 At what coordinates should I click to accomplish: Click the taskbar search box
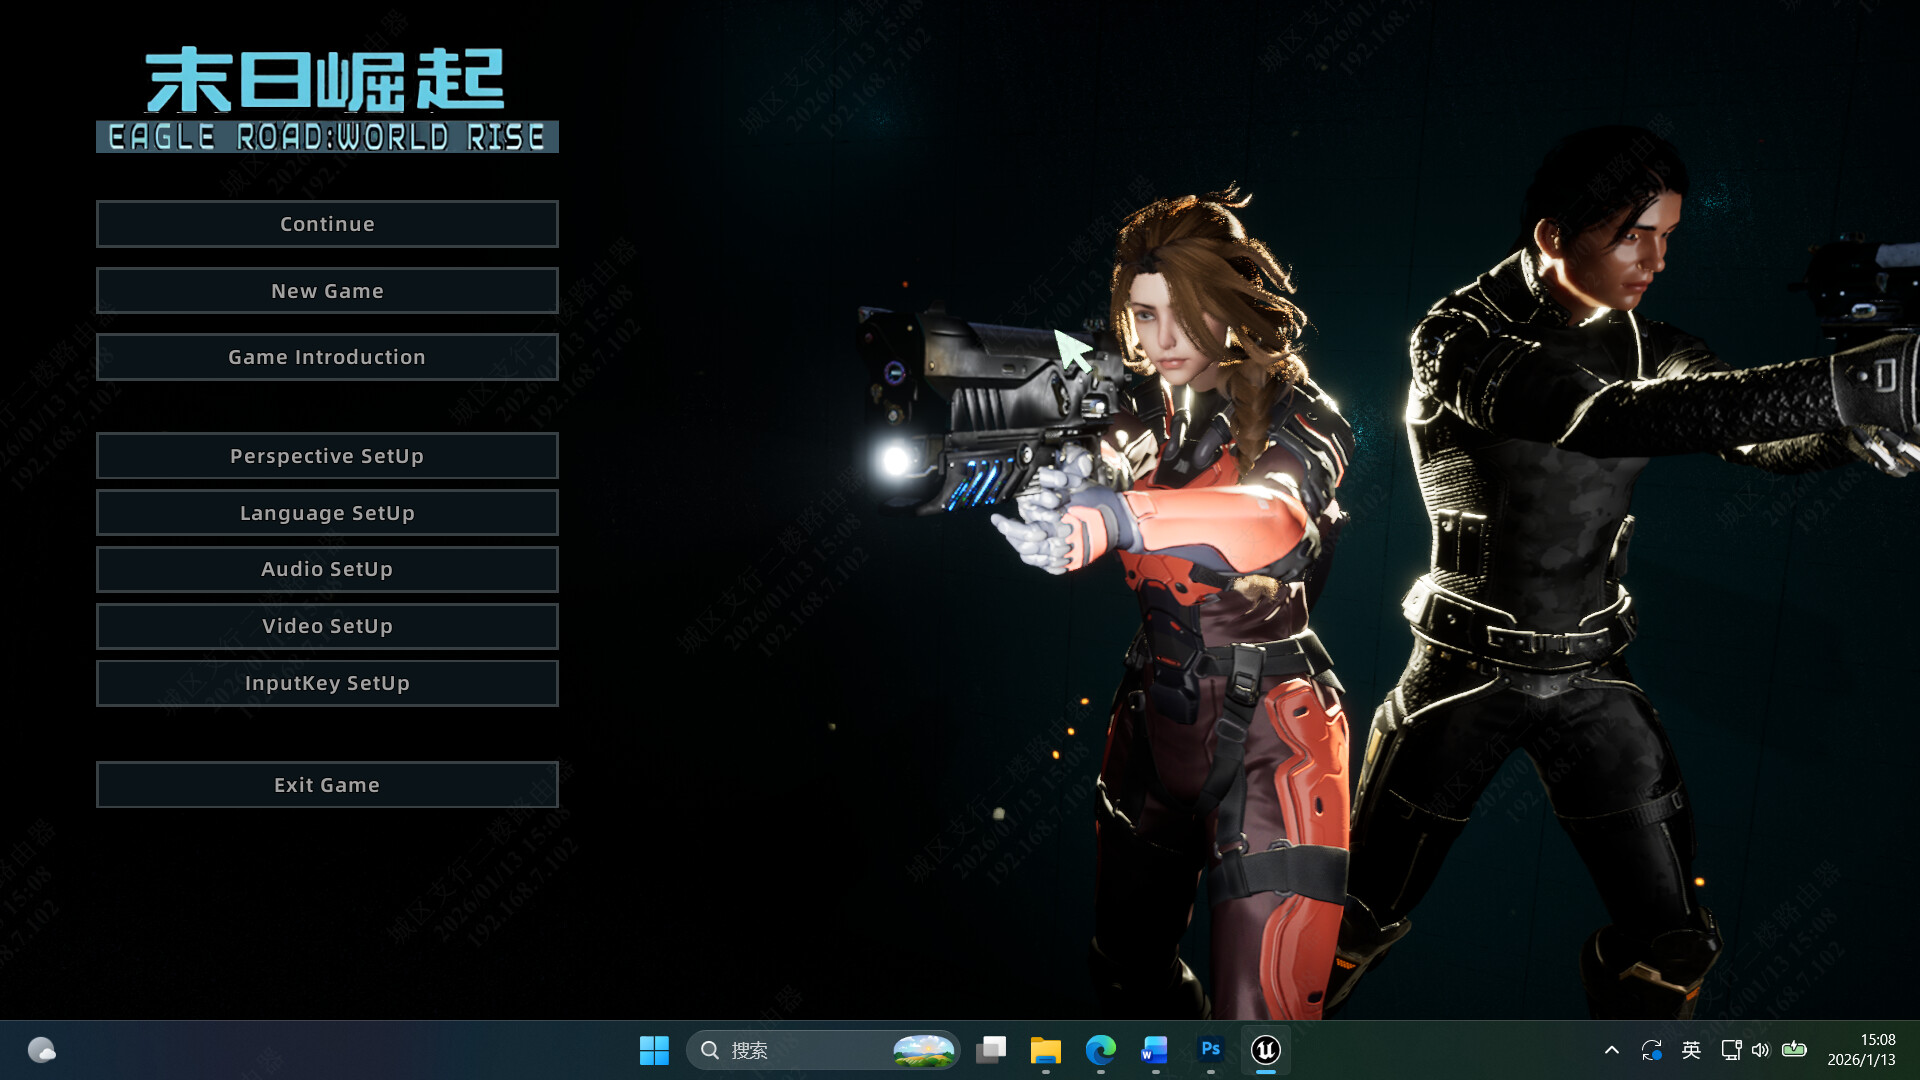(790, 1050)
